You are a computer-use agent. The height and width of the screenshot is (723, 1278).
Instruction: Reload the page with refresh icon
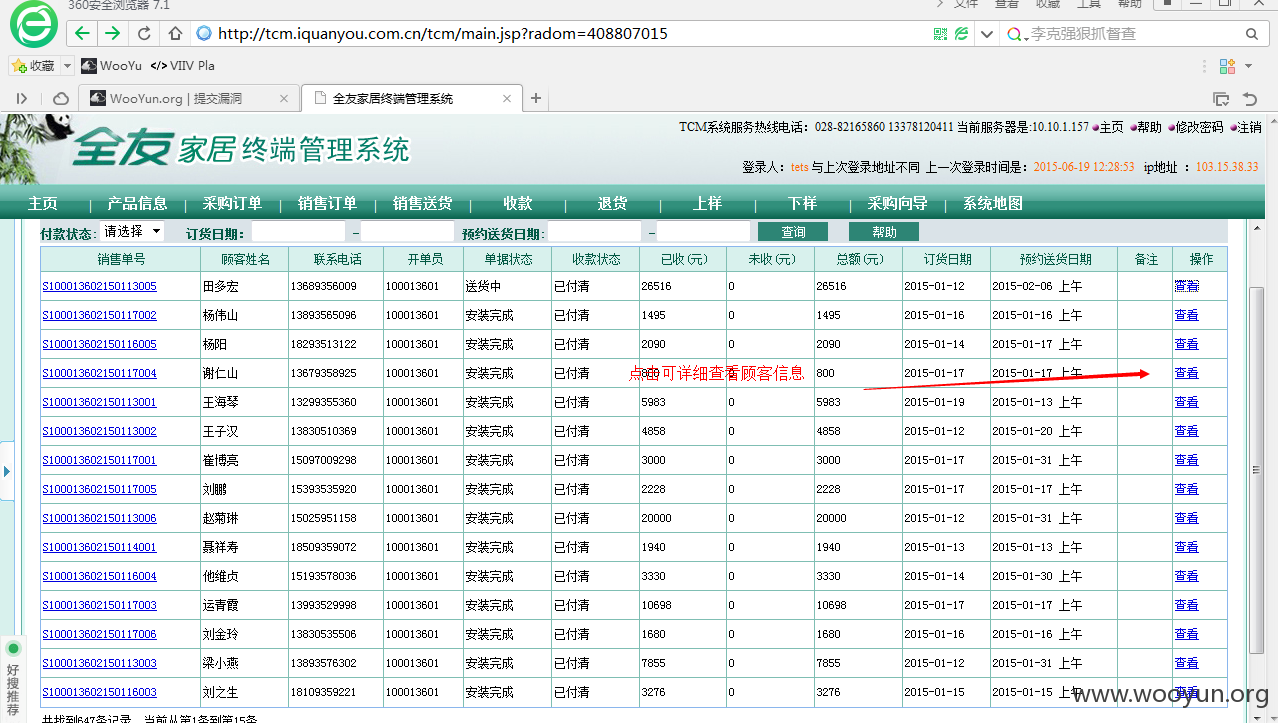[x=144, y=33]
